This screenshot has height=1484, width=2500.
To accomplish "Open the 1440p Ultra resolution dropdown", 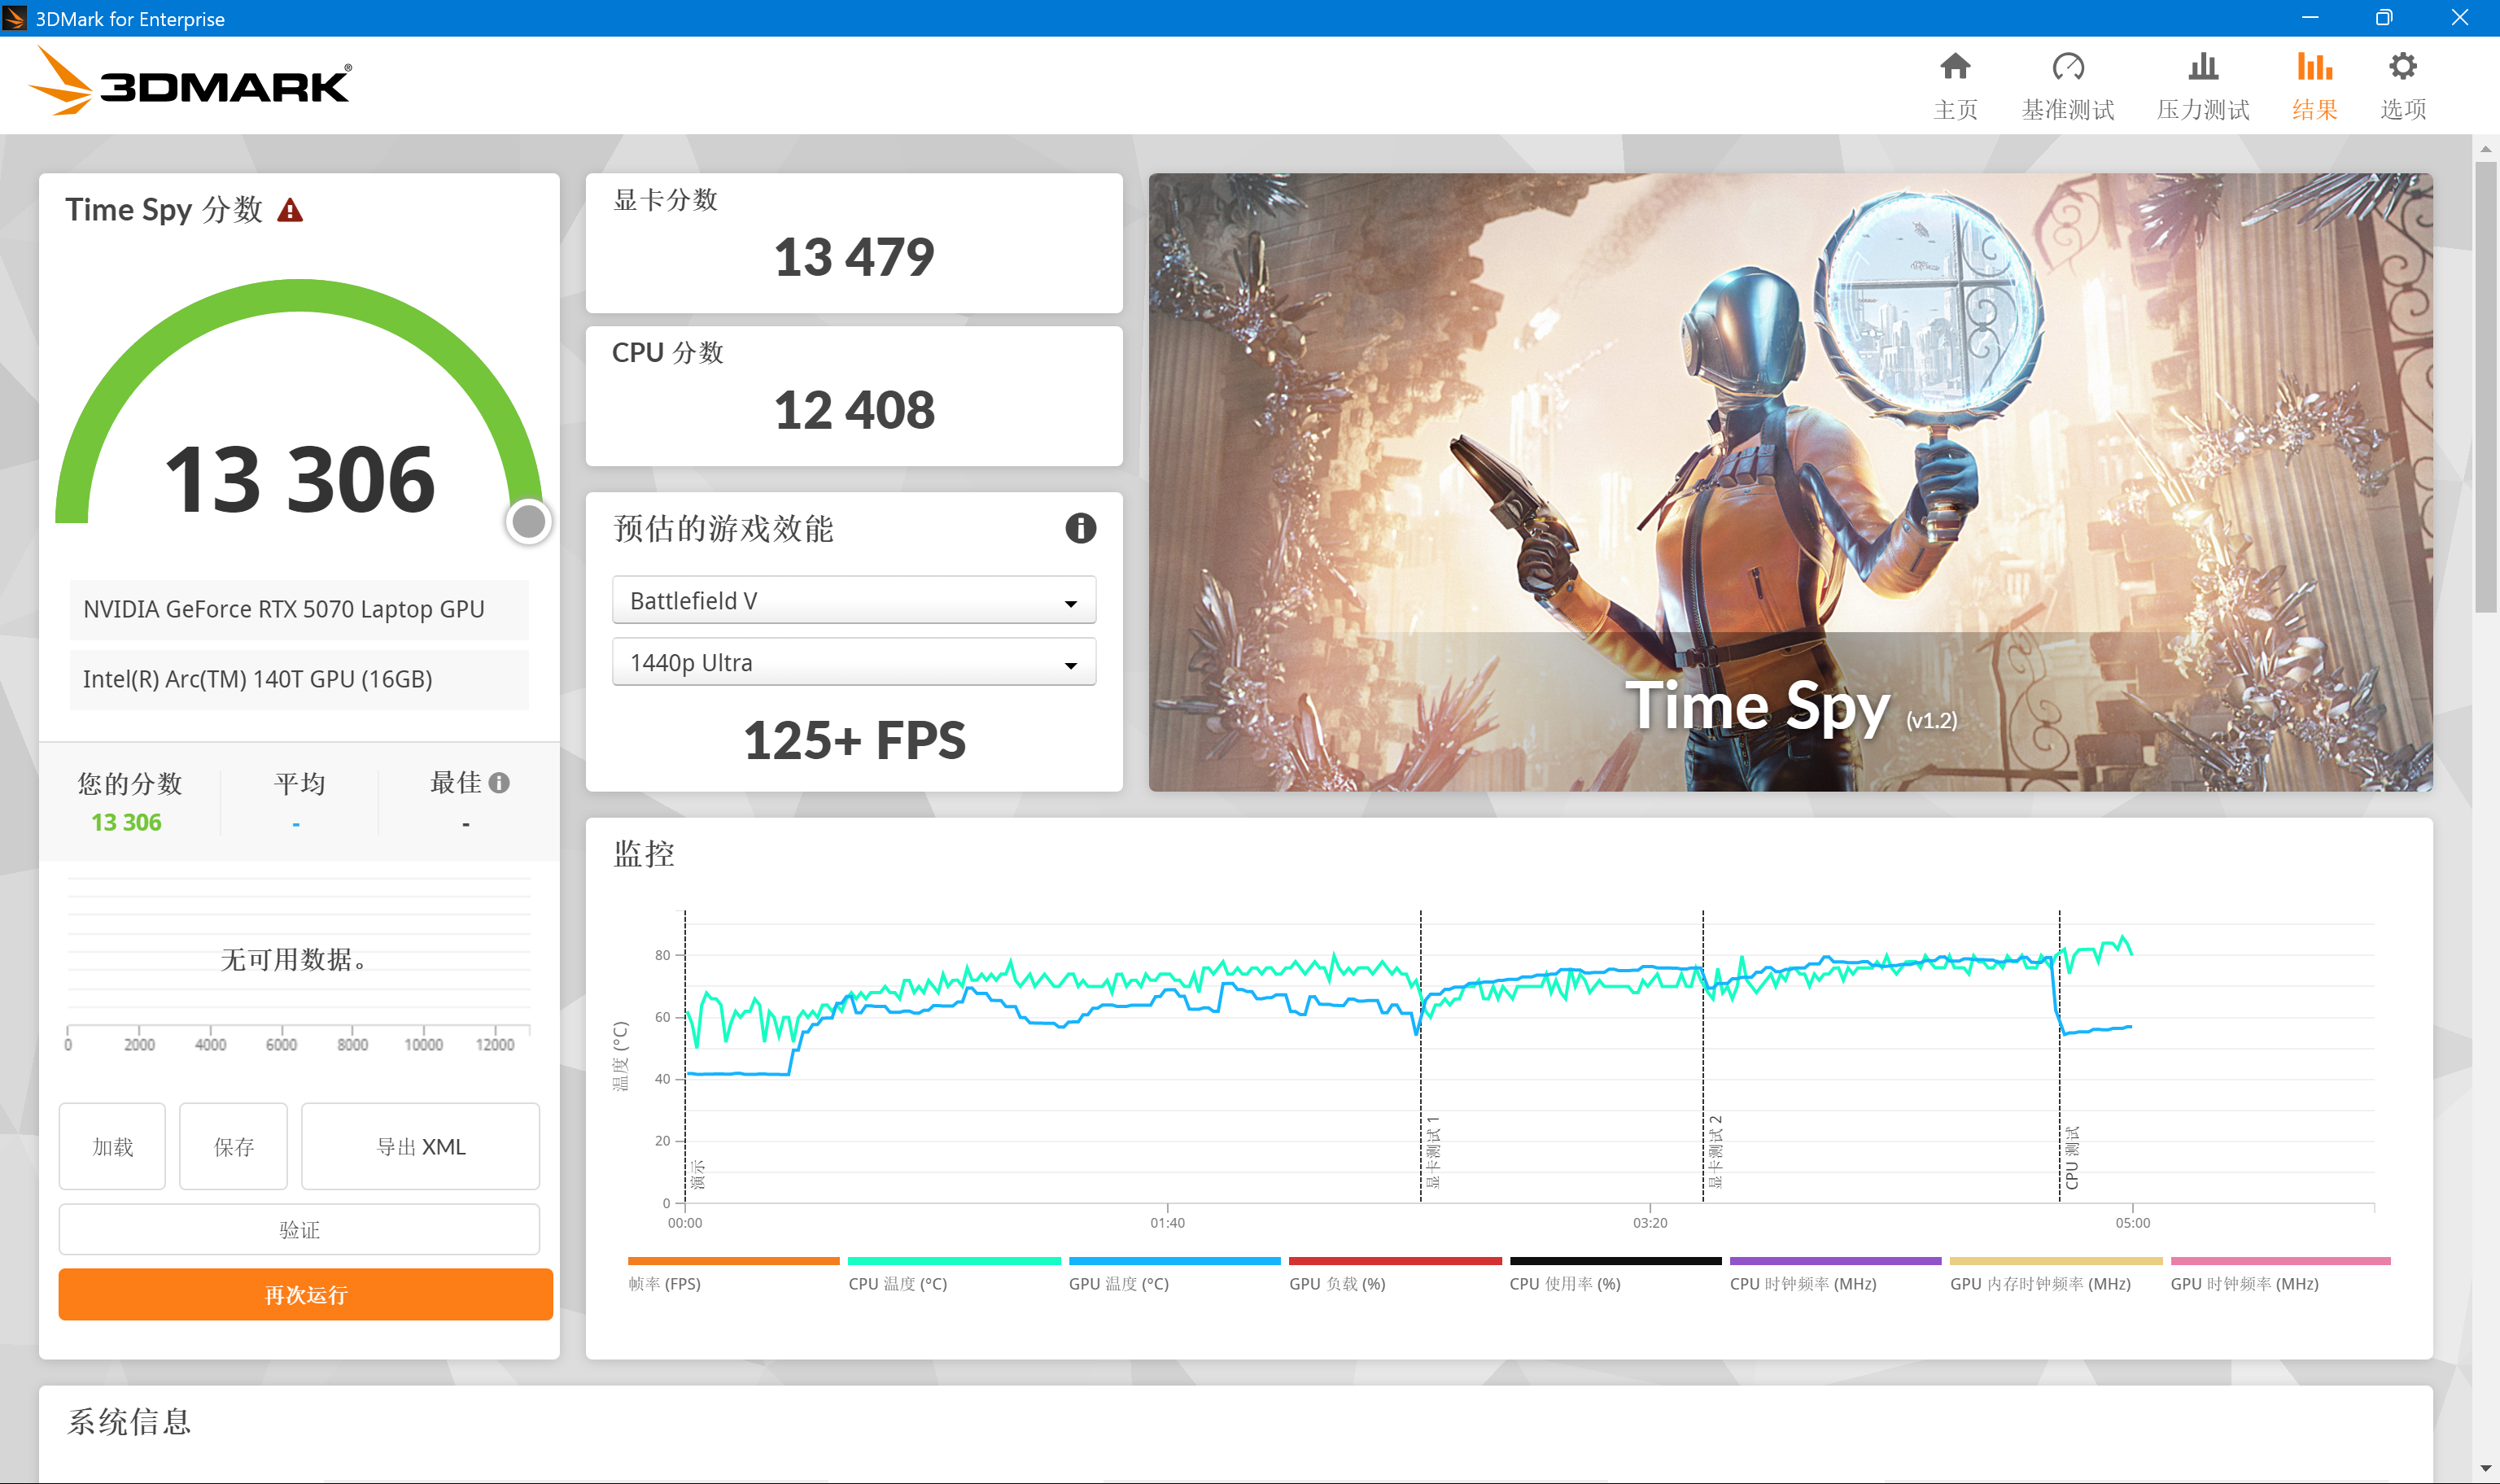I will coord(854,662).
